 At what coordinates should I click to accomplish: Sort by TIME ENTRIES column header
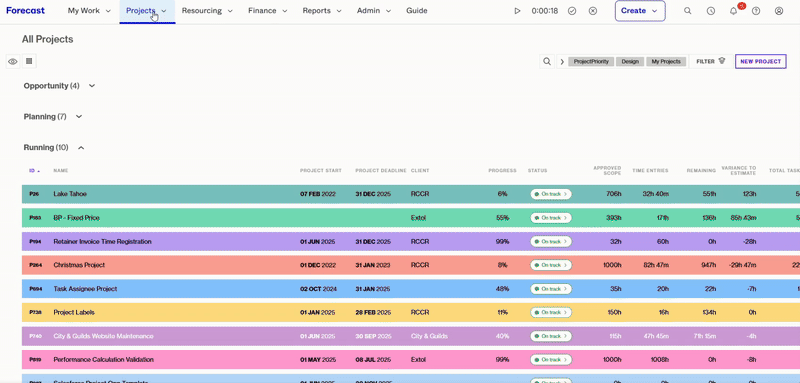(x=651, y=171)
